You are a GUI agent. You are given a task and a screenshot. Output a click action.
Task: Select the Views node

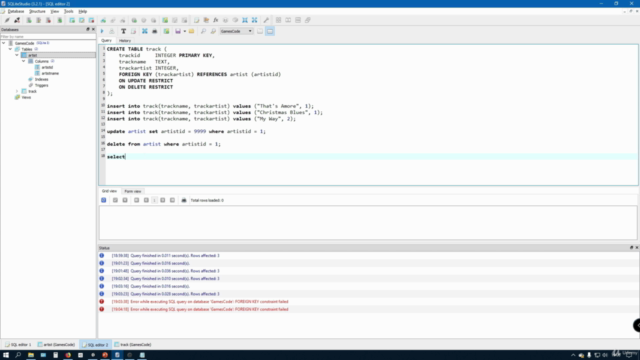click(x=26, y=98)
